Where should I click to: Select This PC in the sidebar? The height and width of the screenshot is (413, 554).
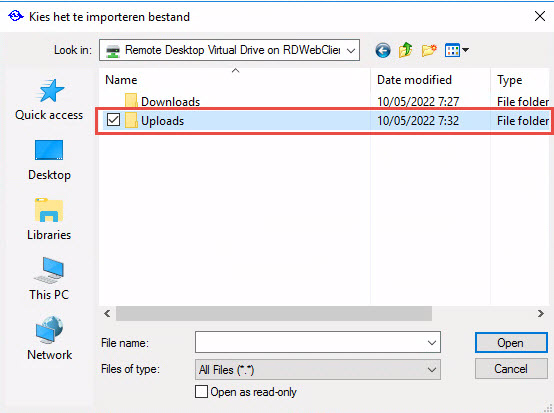click(49, 279)
